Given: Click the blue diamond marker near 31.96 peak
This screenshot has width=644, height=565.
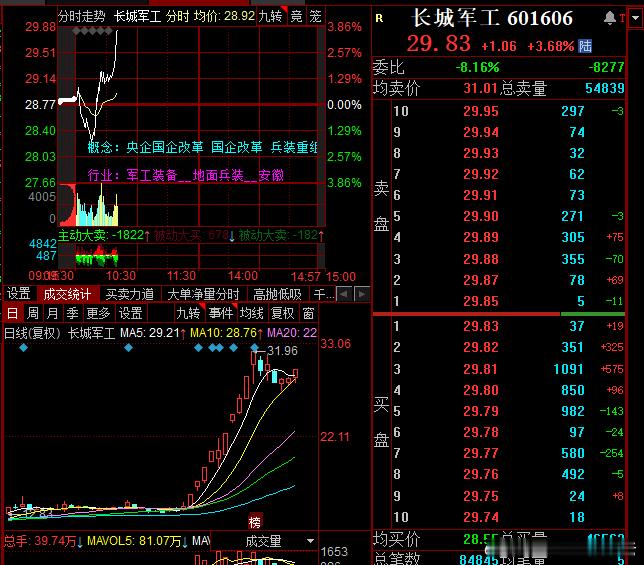Looking at the screenshot, I should [x=255, y=348].
